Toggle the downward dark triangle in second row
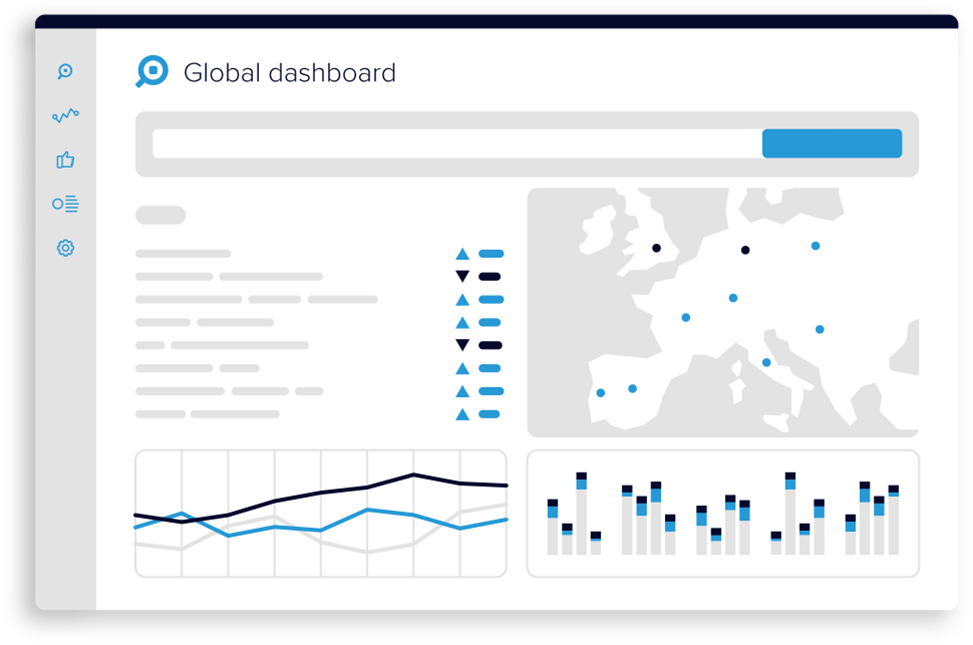 pyautogui.click(x=462, y=275)
